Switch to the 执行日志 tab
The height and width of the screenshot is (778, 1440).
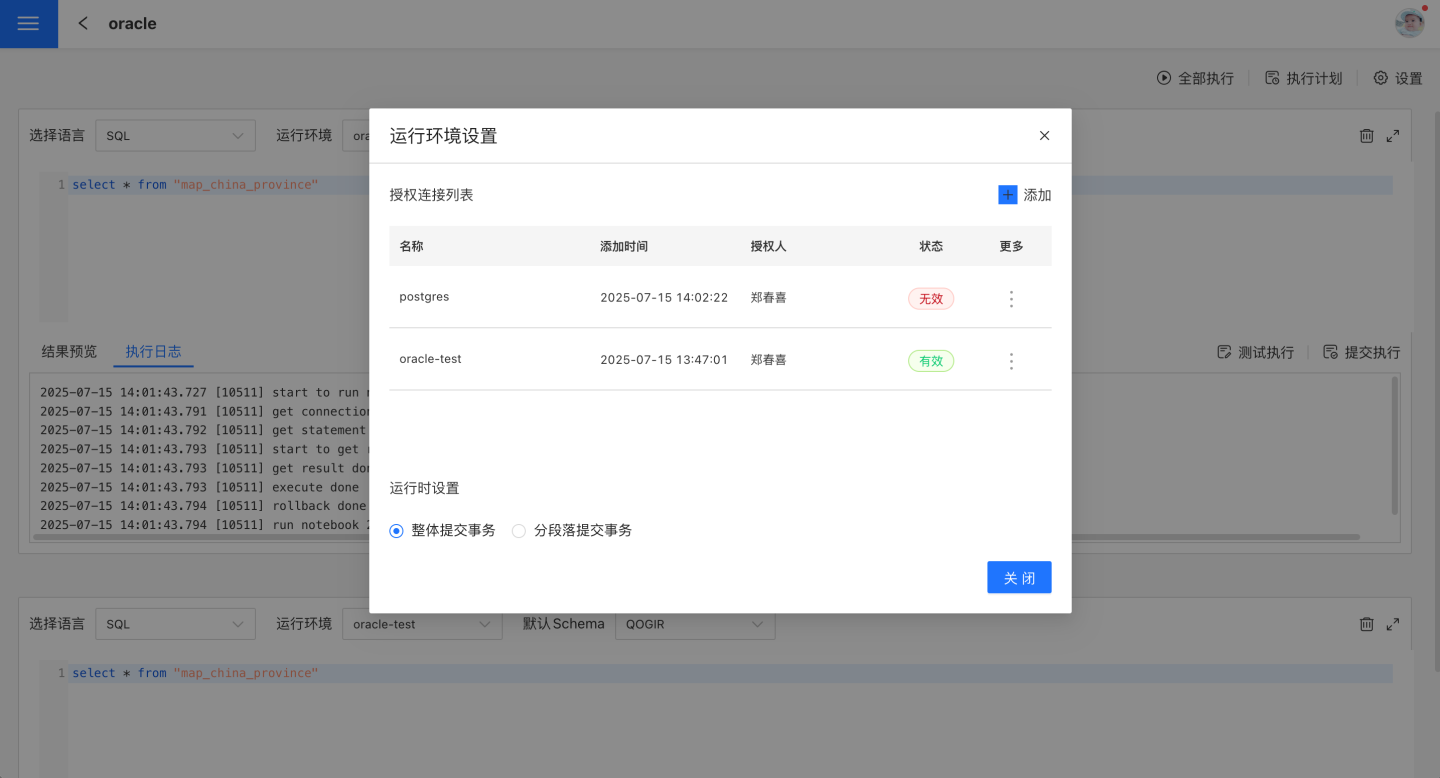[x=153, y=352]
